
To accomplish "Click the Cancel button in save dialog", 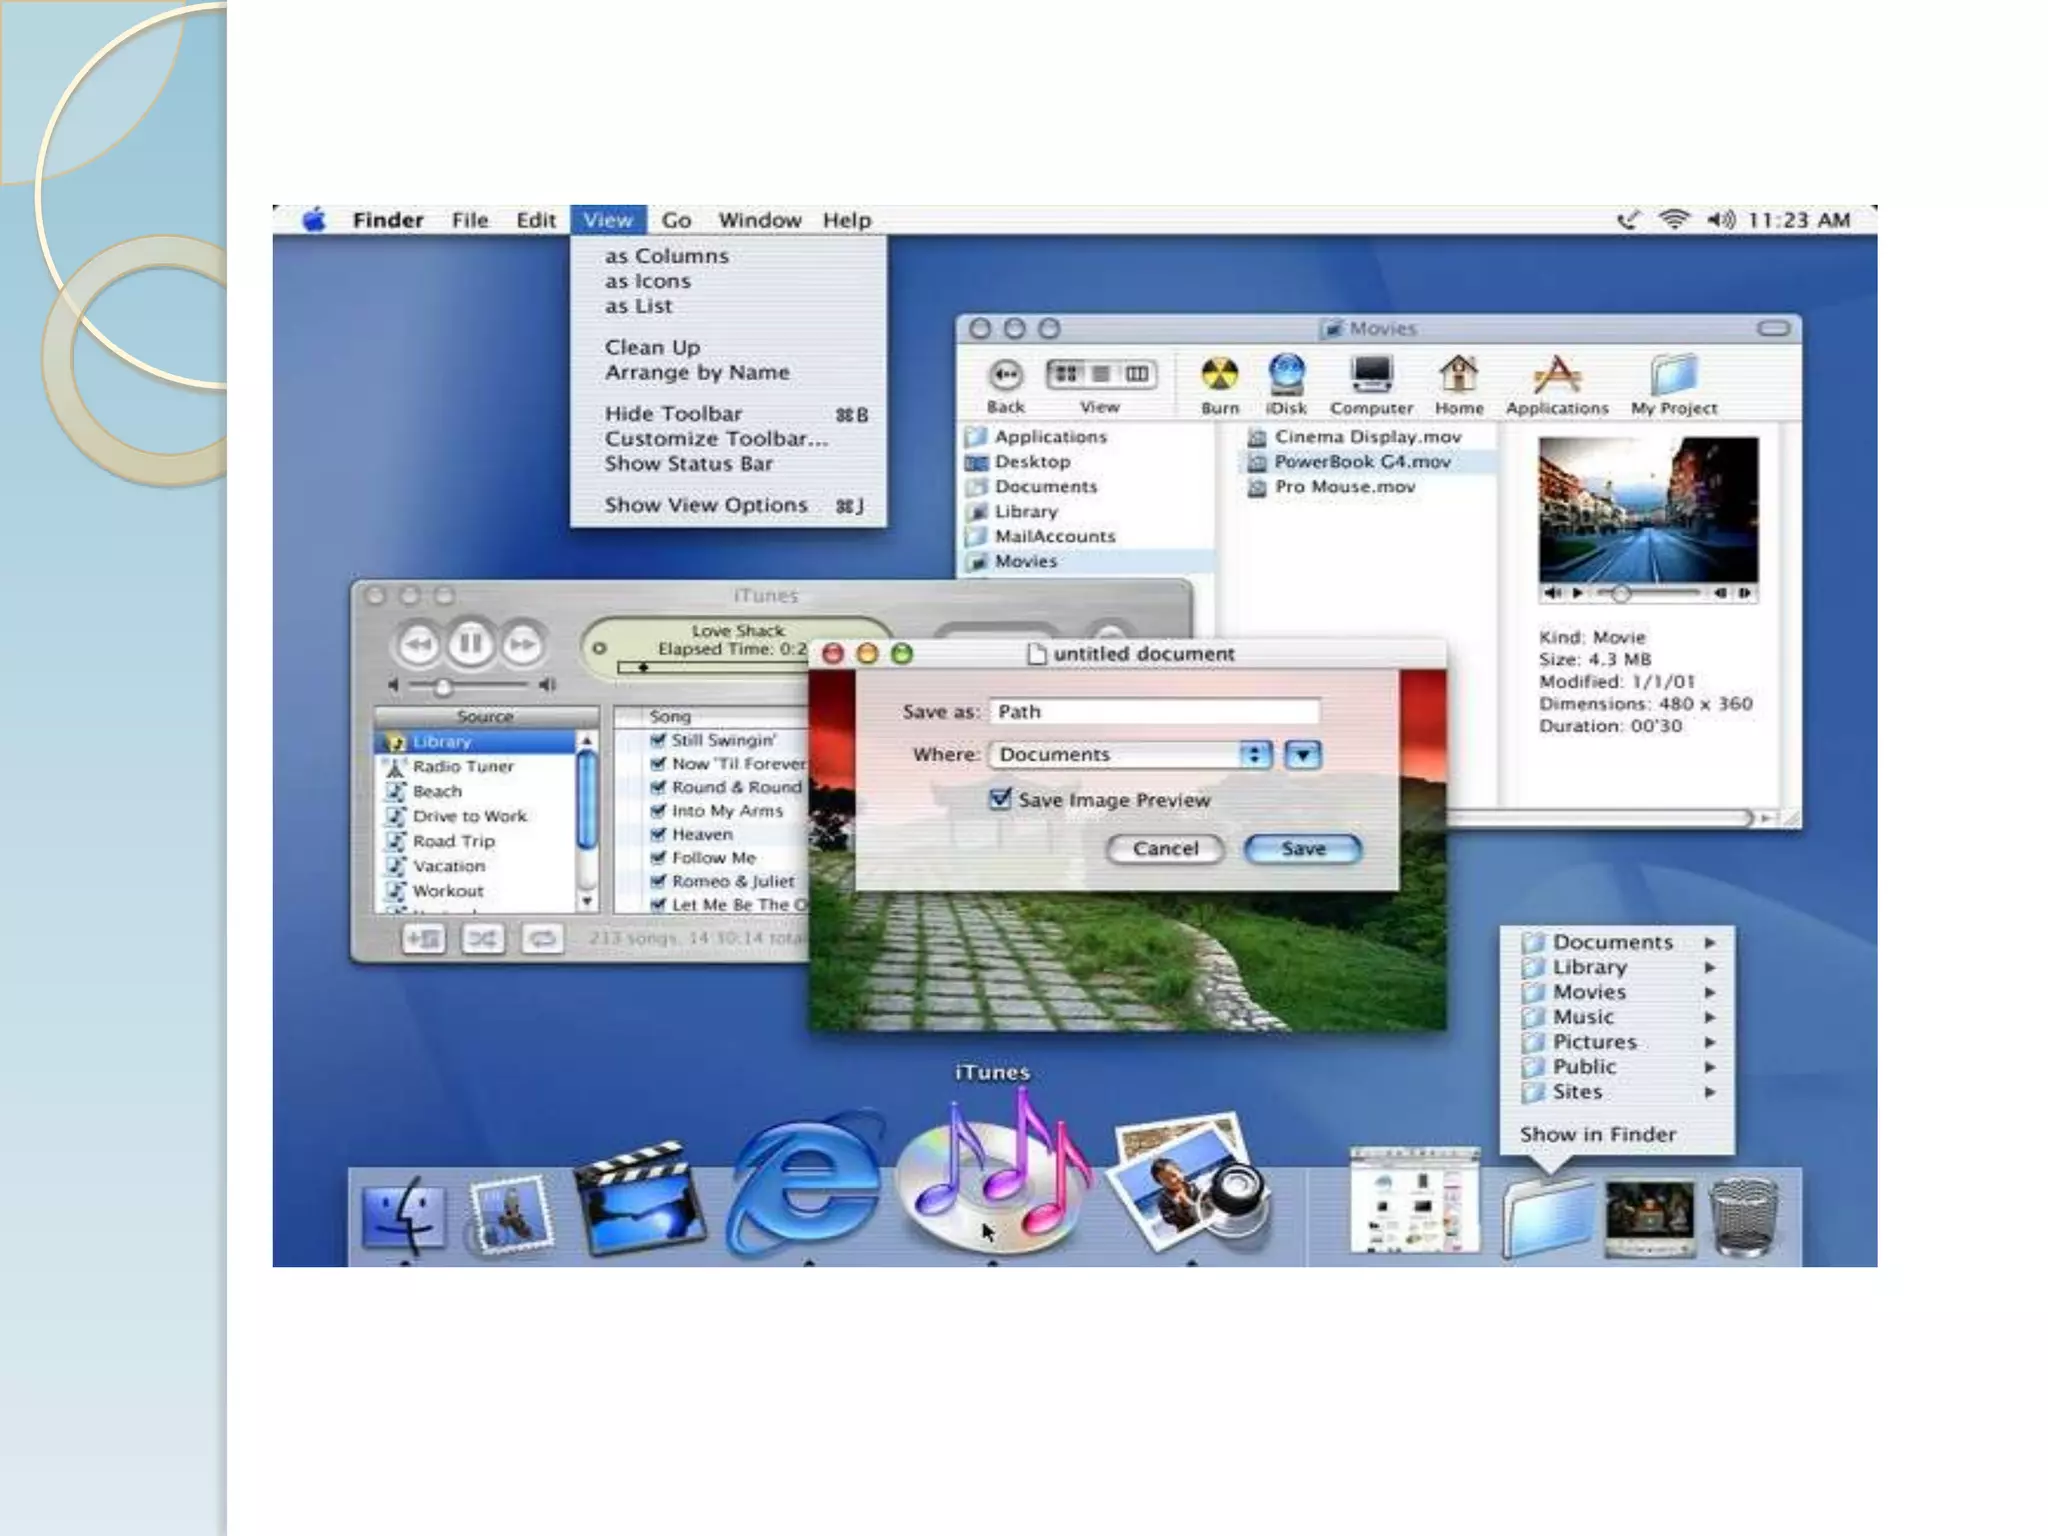I will coord(1165,849).
